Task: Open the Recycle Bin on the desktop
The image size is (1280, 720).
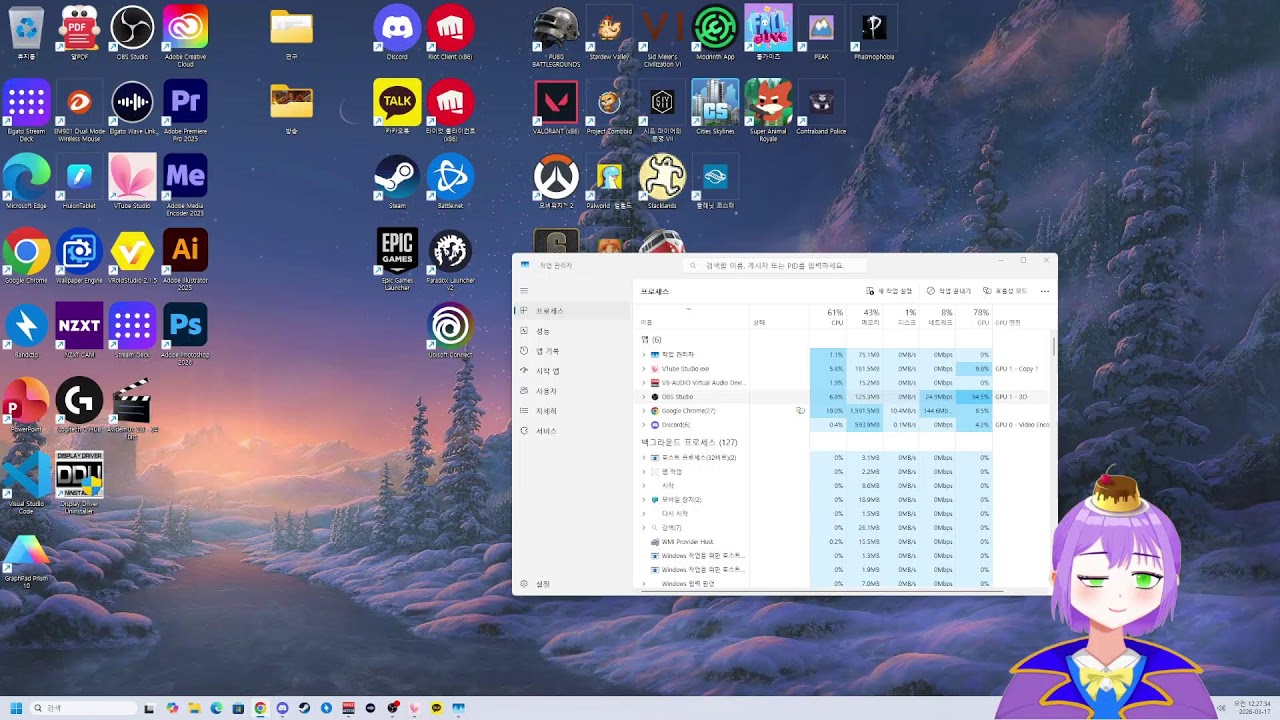Action: (x=26, y=33)
